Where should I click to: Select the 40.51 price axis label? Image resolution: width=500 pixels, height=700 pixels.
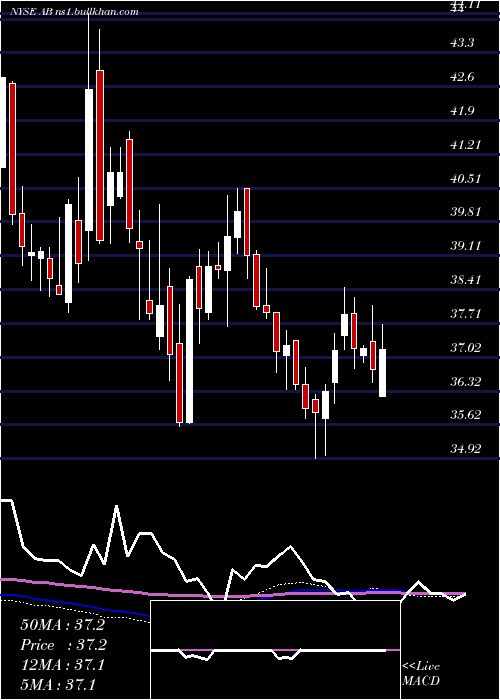tap(465, 179)
